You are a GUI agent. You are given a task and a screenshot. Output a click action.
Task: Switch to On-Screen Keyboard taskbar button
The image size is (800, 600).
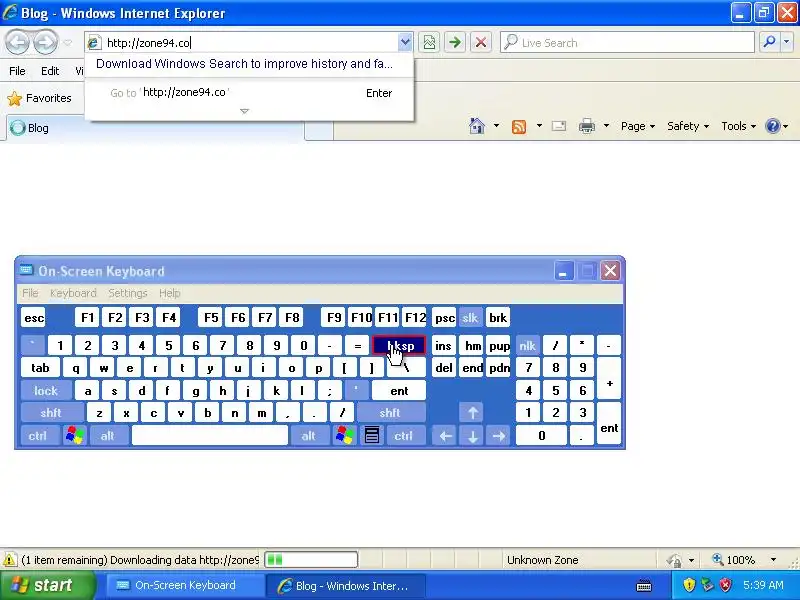(184, 586)
